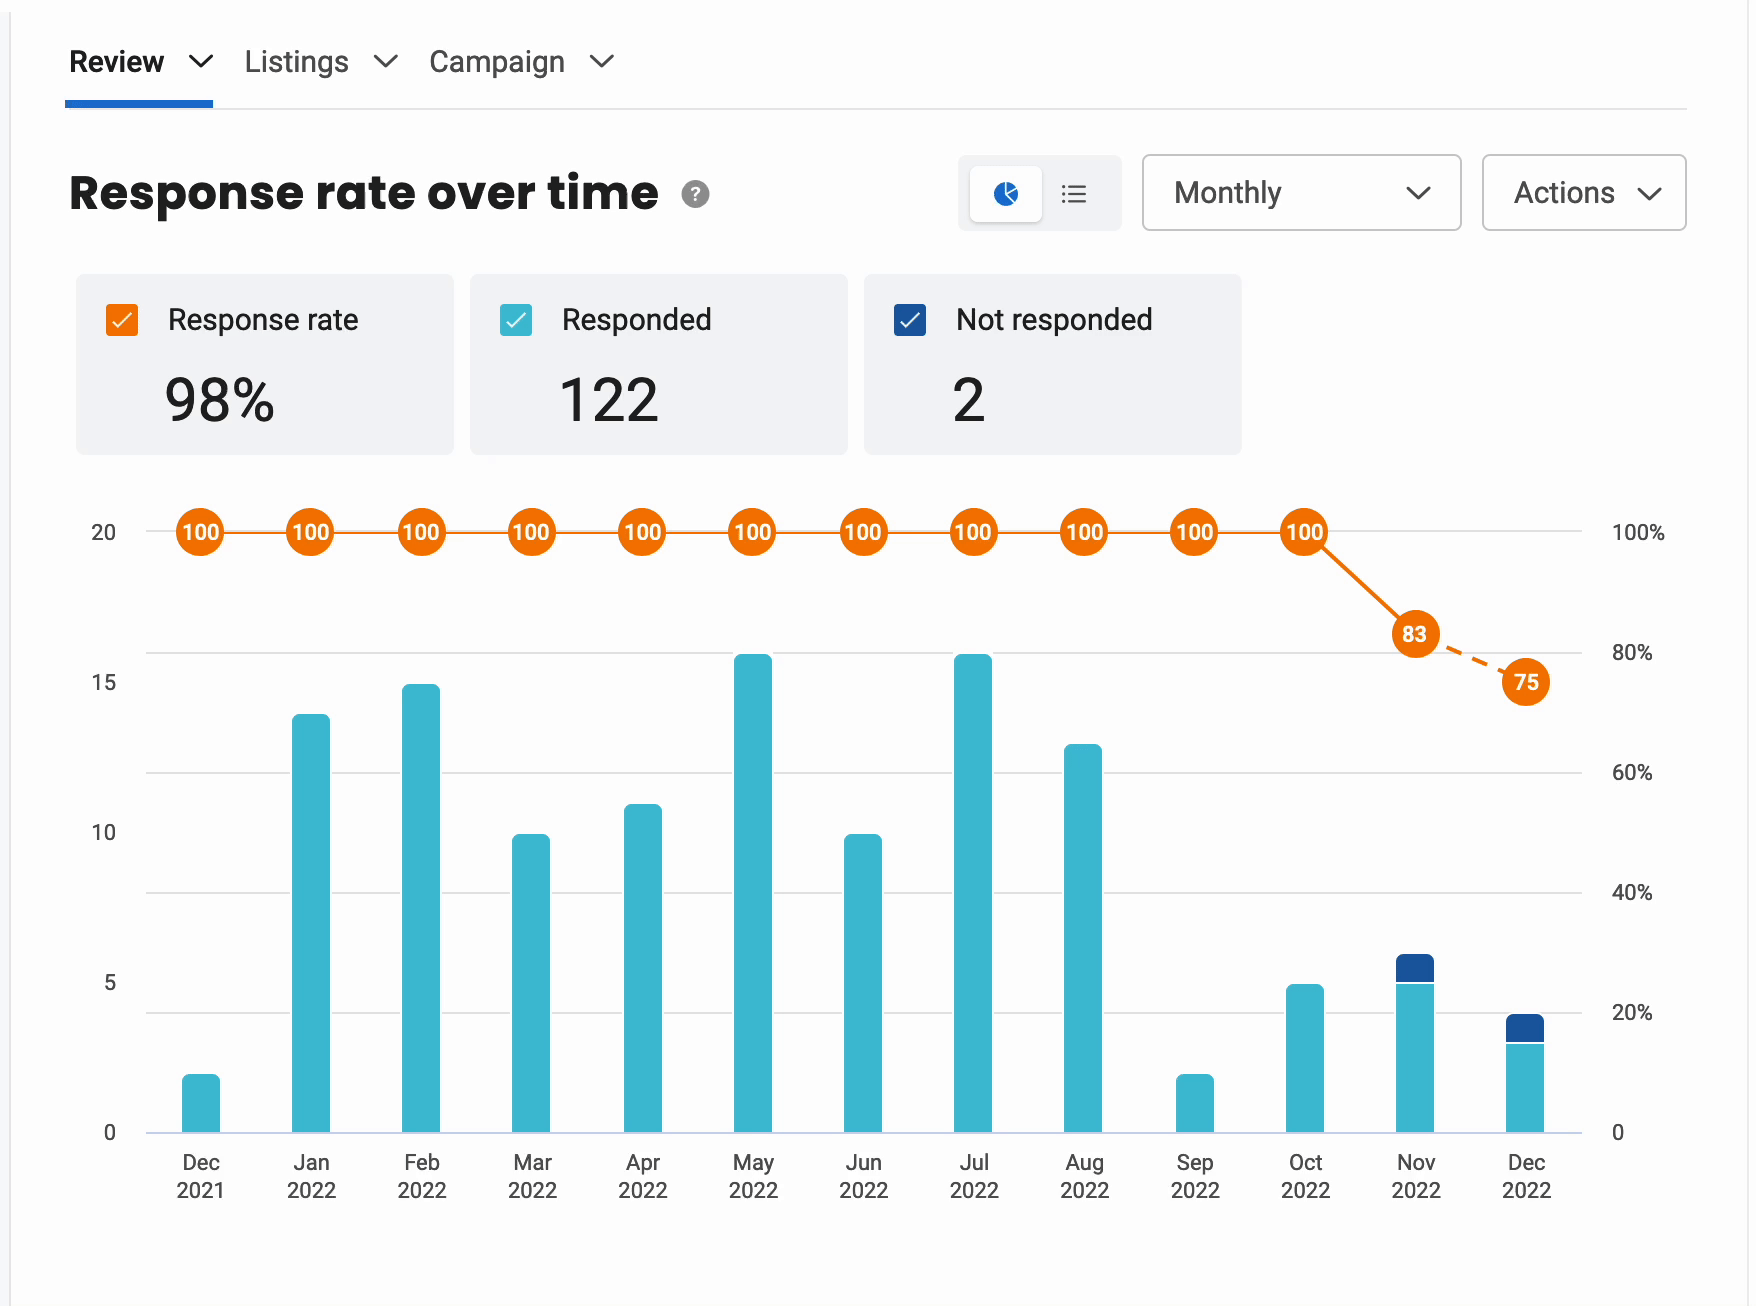Click the help question mark icon
Viewport: 1756px width, 1306px height.
coord(696,194)
